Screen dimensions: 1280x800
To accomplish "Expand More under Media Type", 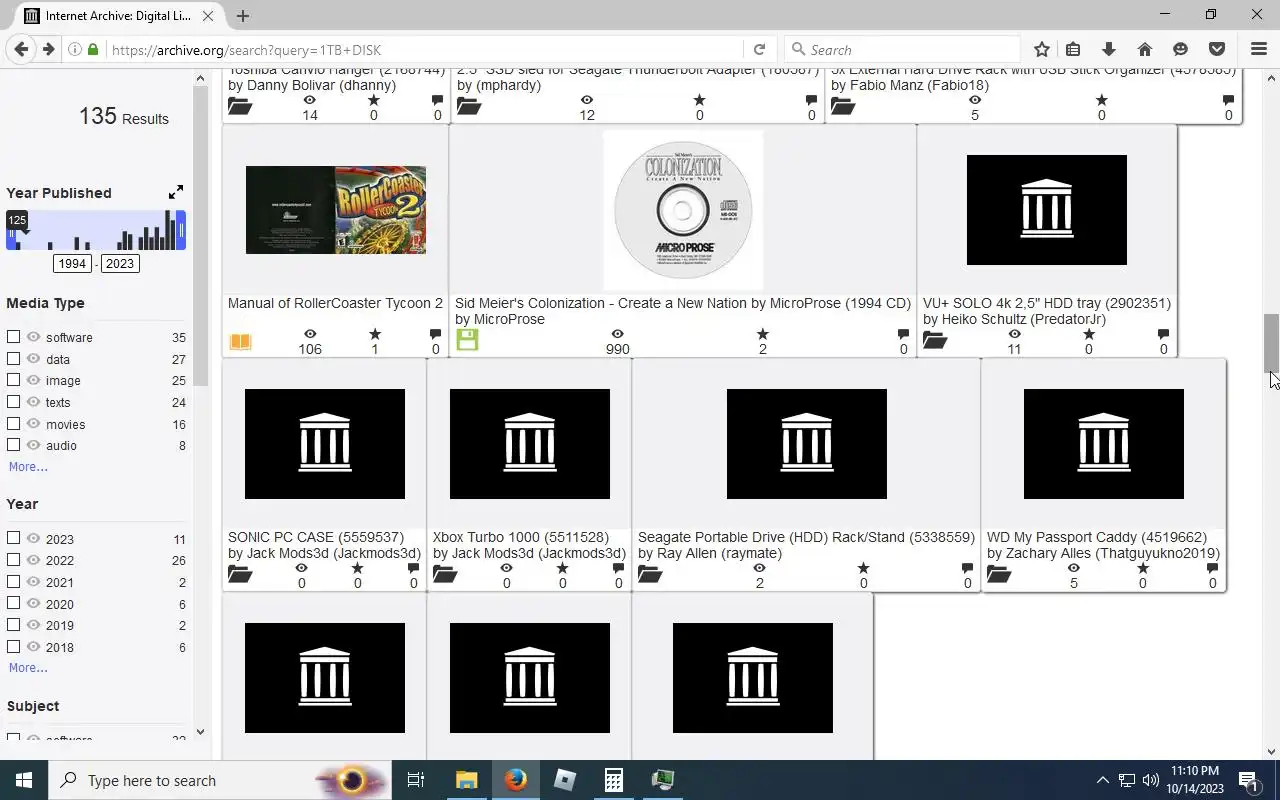I will (28, 467).
